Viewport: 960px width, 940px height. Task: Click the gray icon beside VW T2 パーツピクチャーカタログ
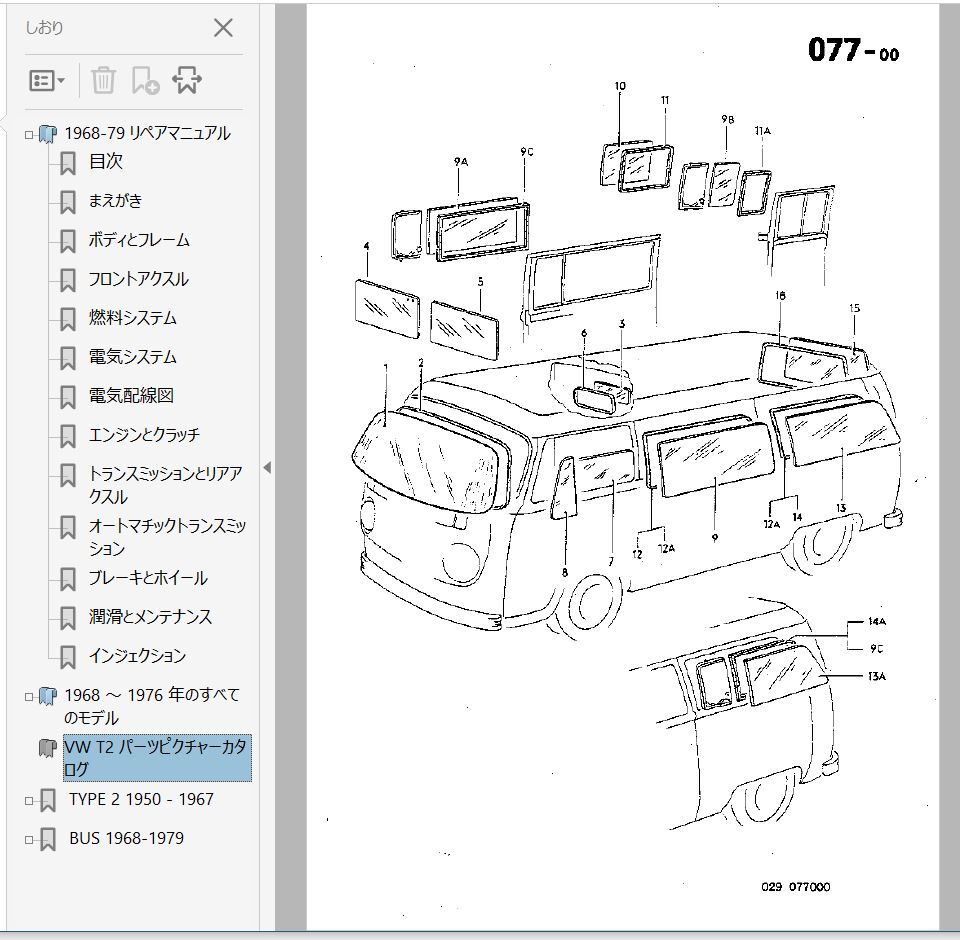pyautogui.click(x=48, y=748)
